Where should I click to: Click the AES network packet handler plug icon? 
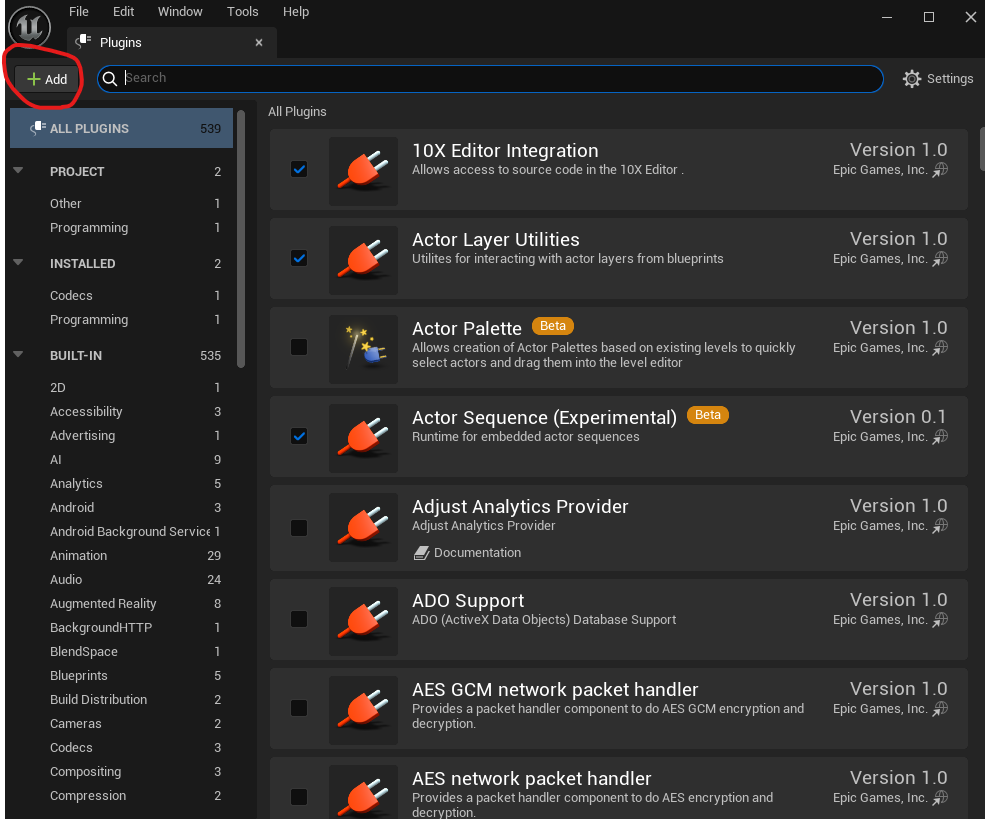[x=363, y=793]
